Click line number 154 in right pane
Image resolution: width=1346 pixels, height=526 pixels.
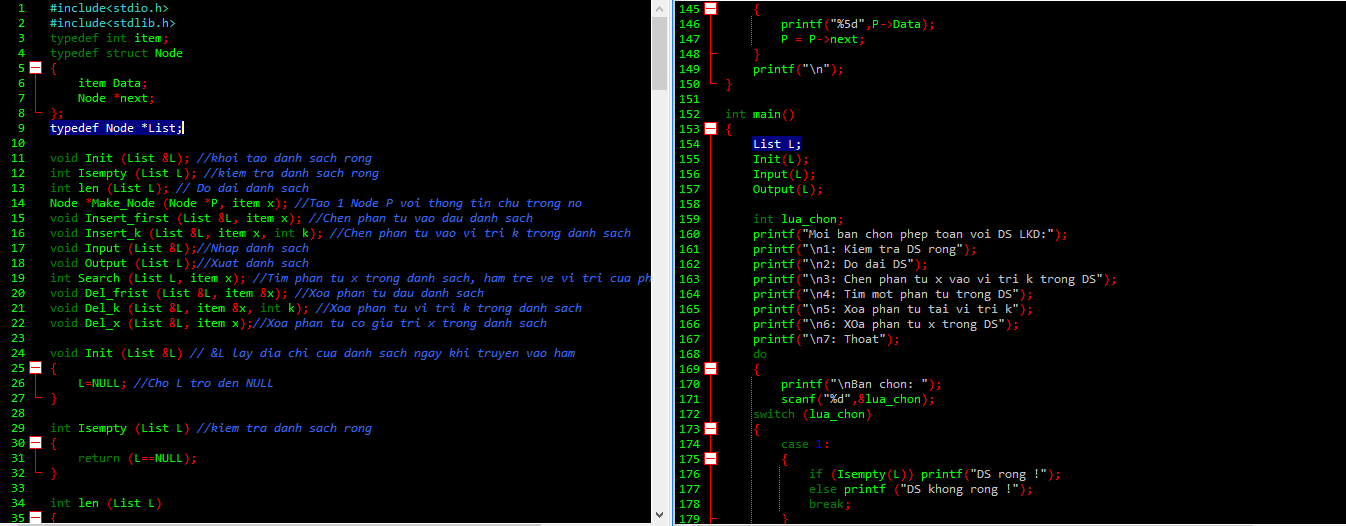point(690,144)
